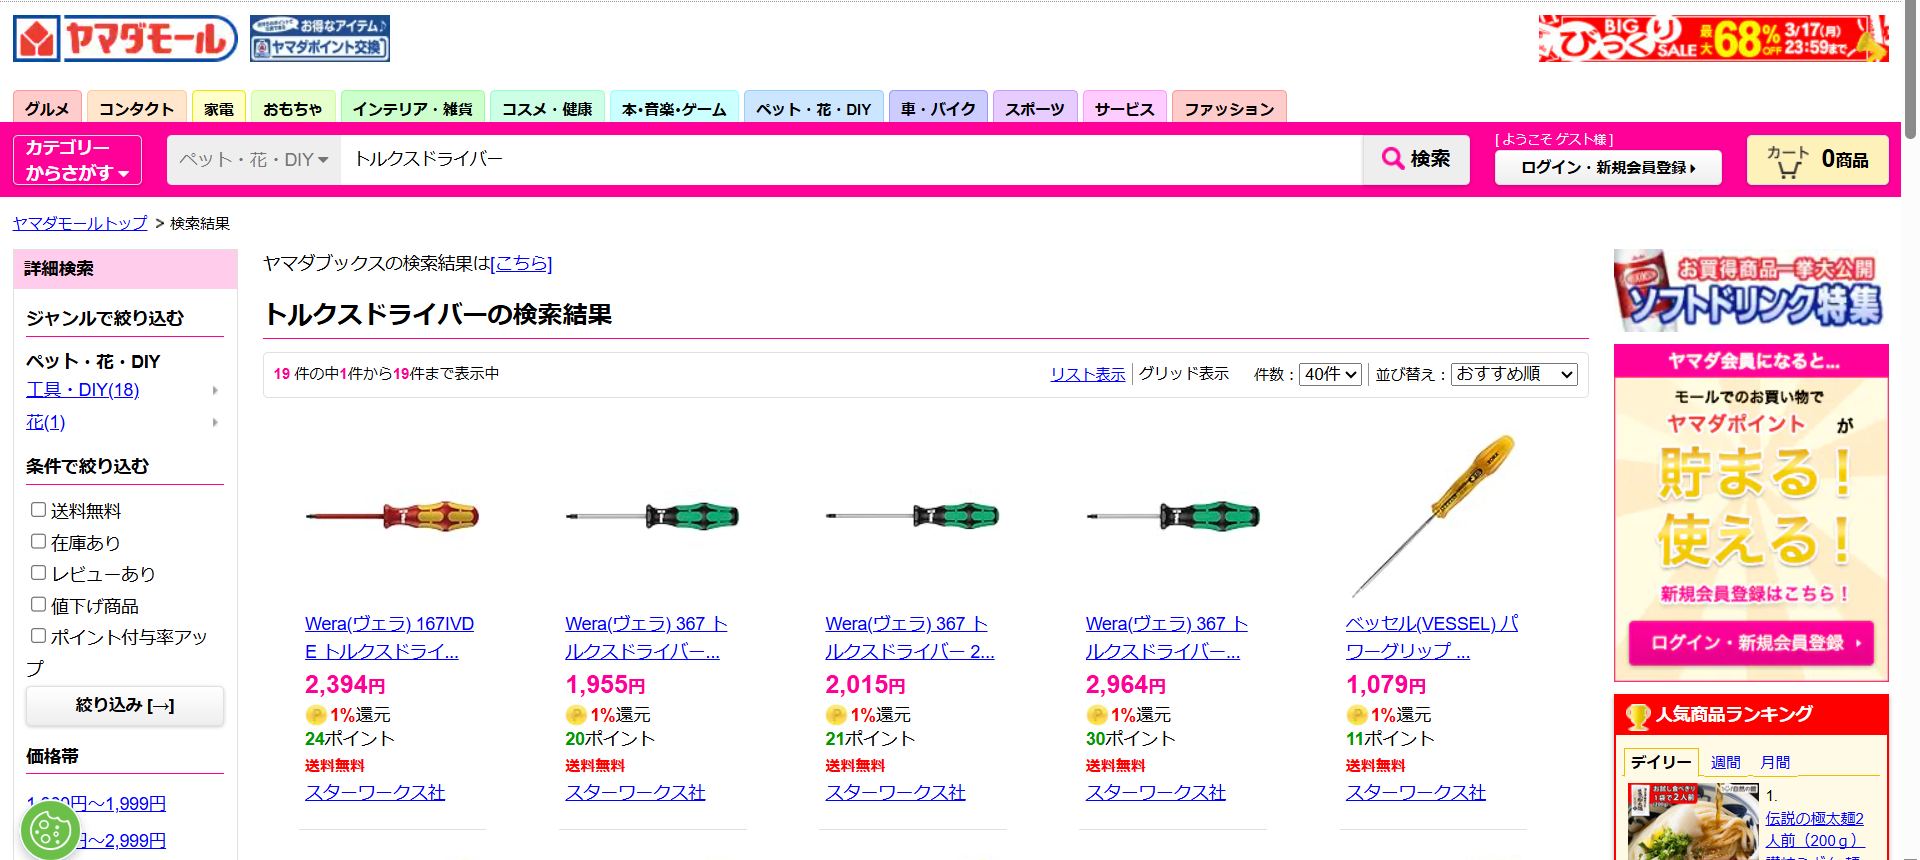Click the magnifier search button

1415,159
